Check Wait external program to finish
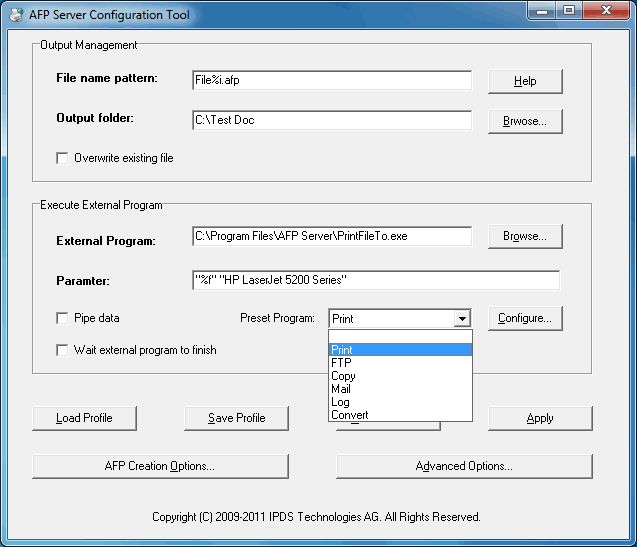The width and height of the screenshot is (637, 547). pos(62,350)
